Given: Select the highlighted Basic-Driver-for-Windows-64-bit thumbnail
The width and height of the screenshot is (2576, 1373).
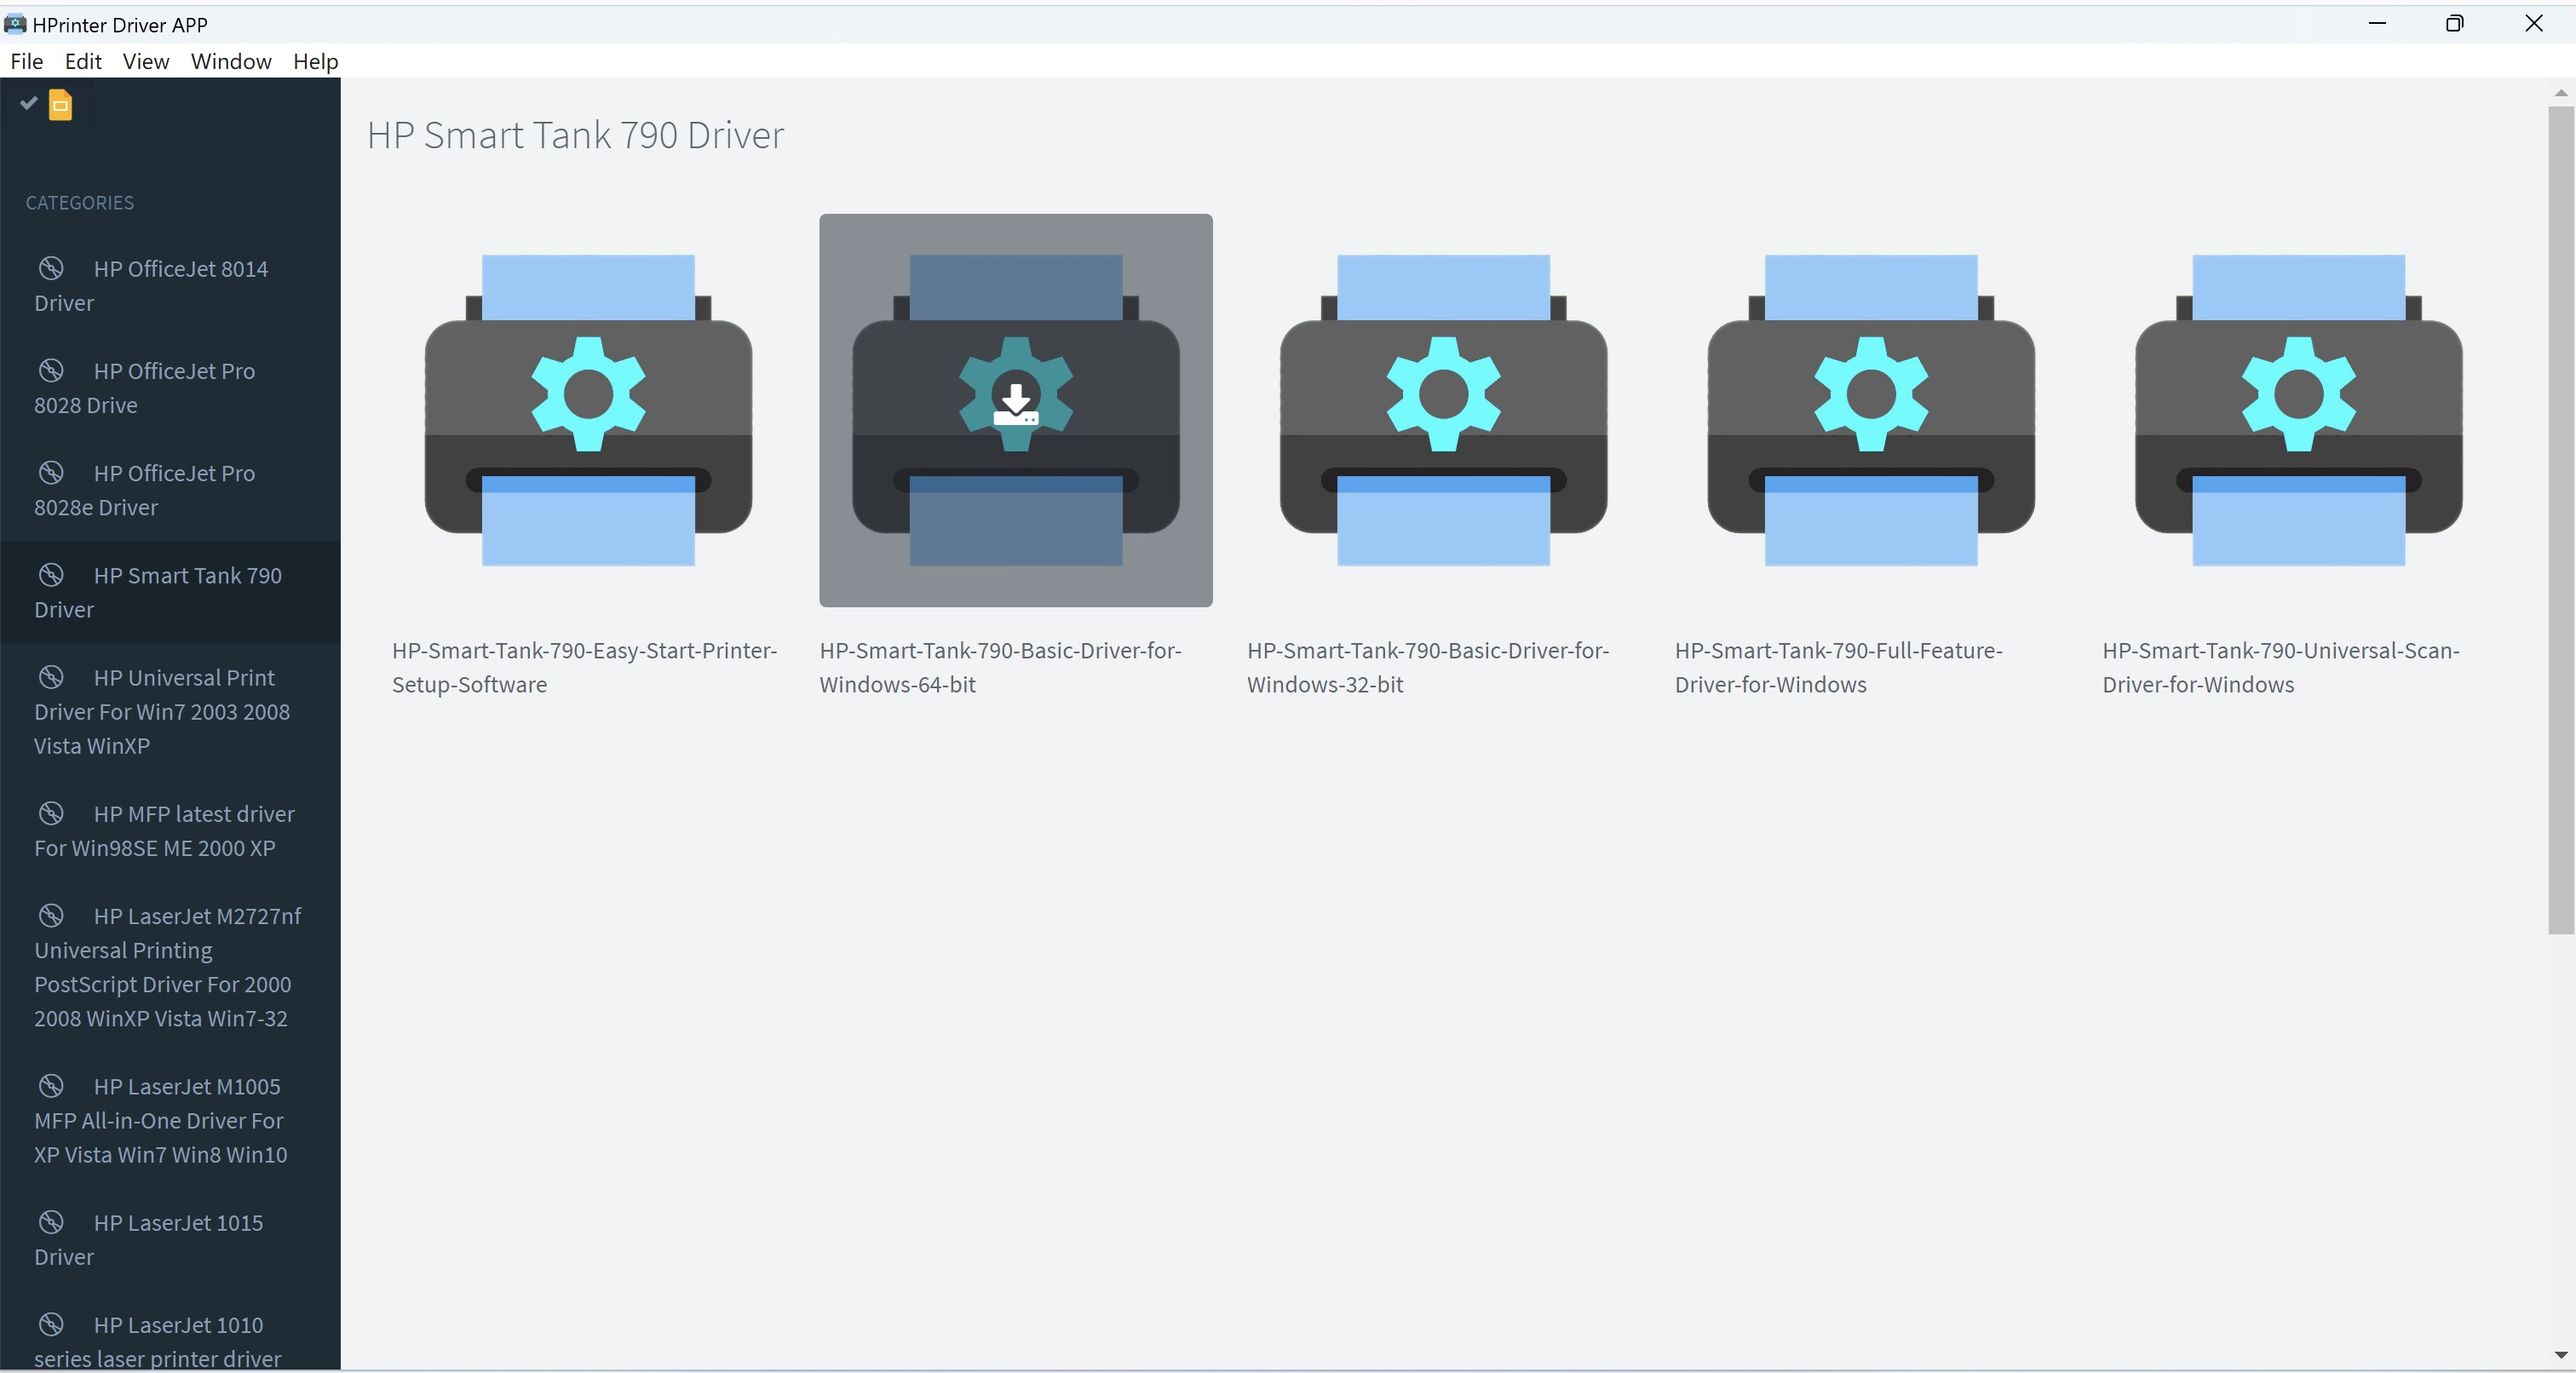Looking at the screenshot, I should [x=1015, y=410].
